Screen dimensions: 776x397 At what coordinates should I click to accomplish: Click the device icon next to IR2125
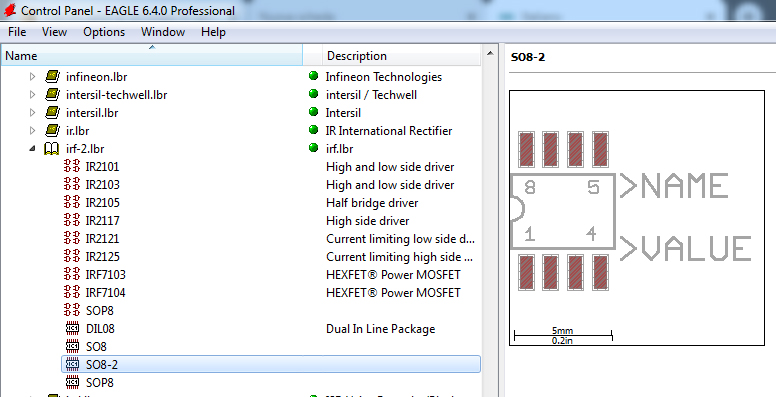click(72, 256)
